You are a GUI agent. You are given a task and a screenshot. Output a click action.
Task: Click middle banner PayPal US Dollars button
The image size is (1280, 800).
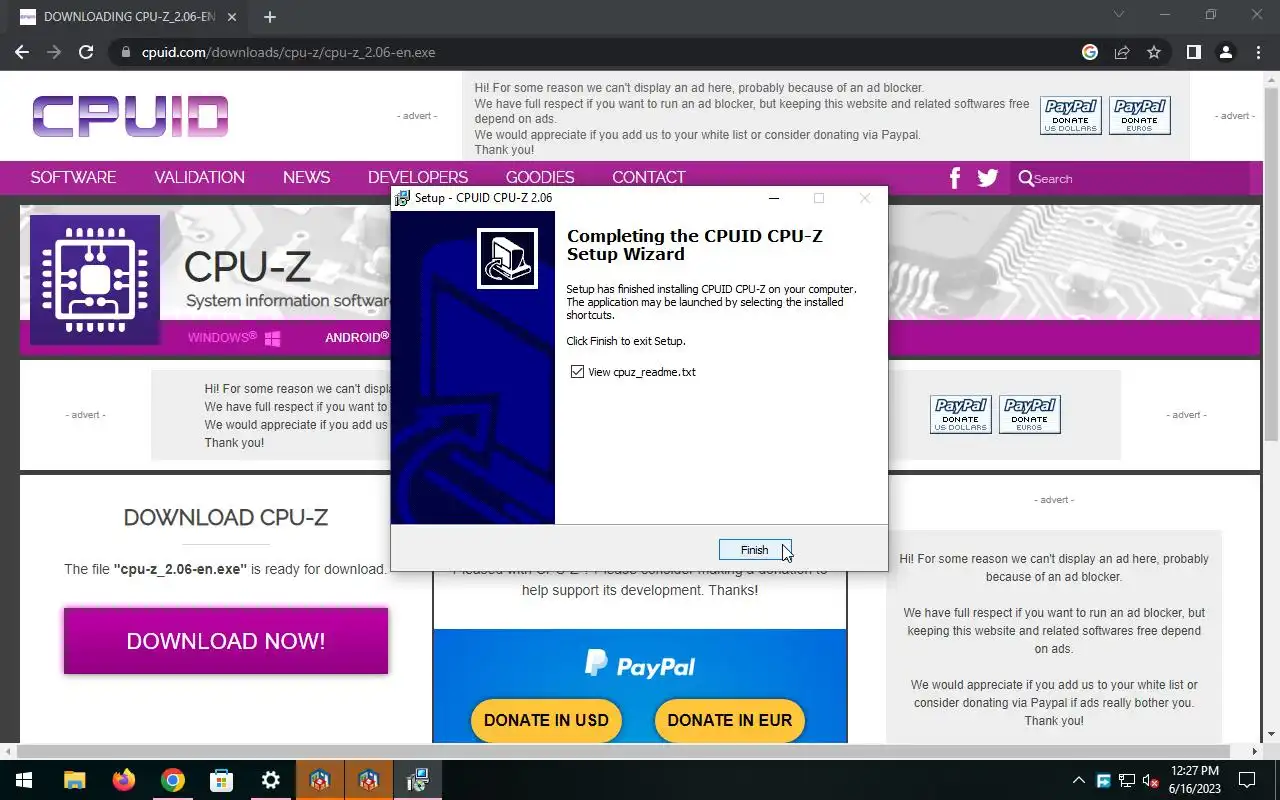coord(961,414)
